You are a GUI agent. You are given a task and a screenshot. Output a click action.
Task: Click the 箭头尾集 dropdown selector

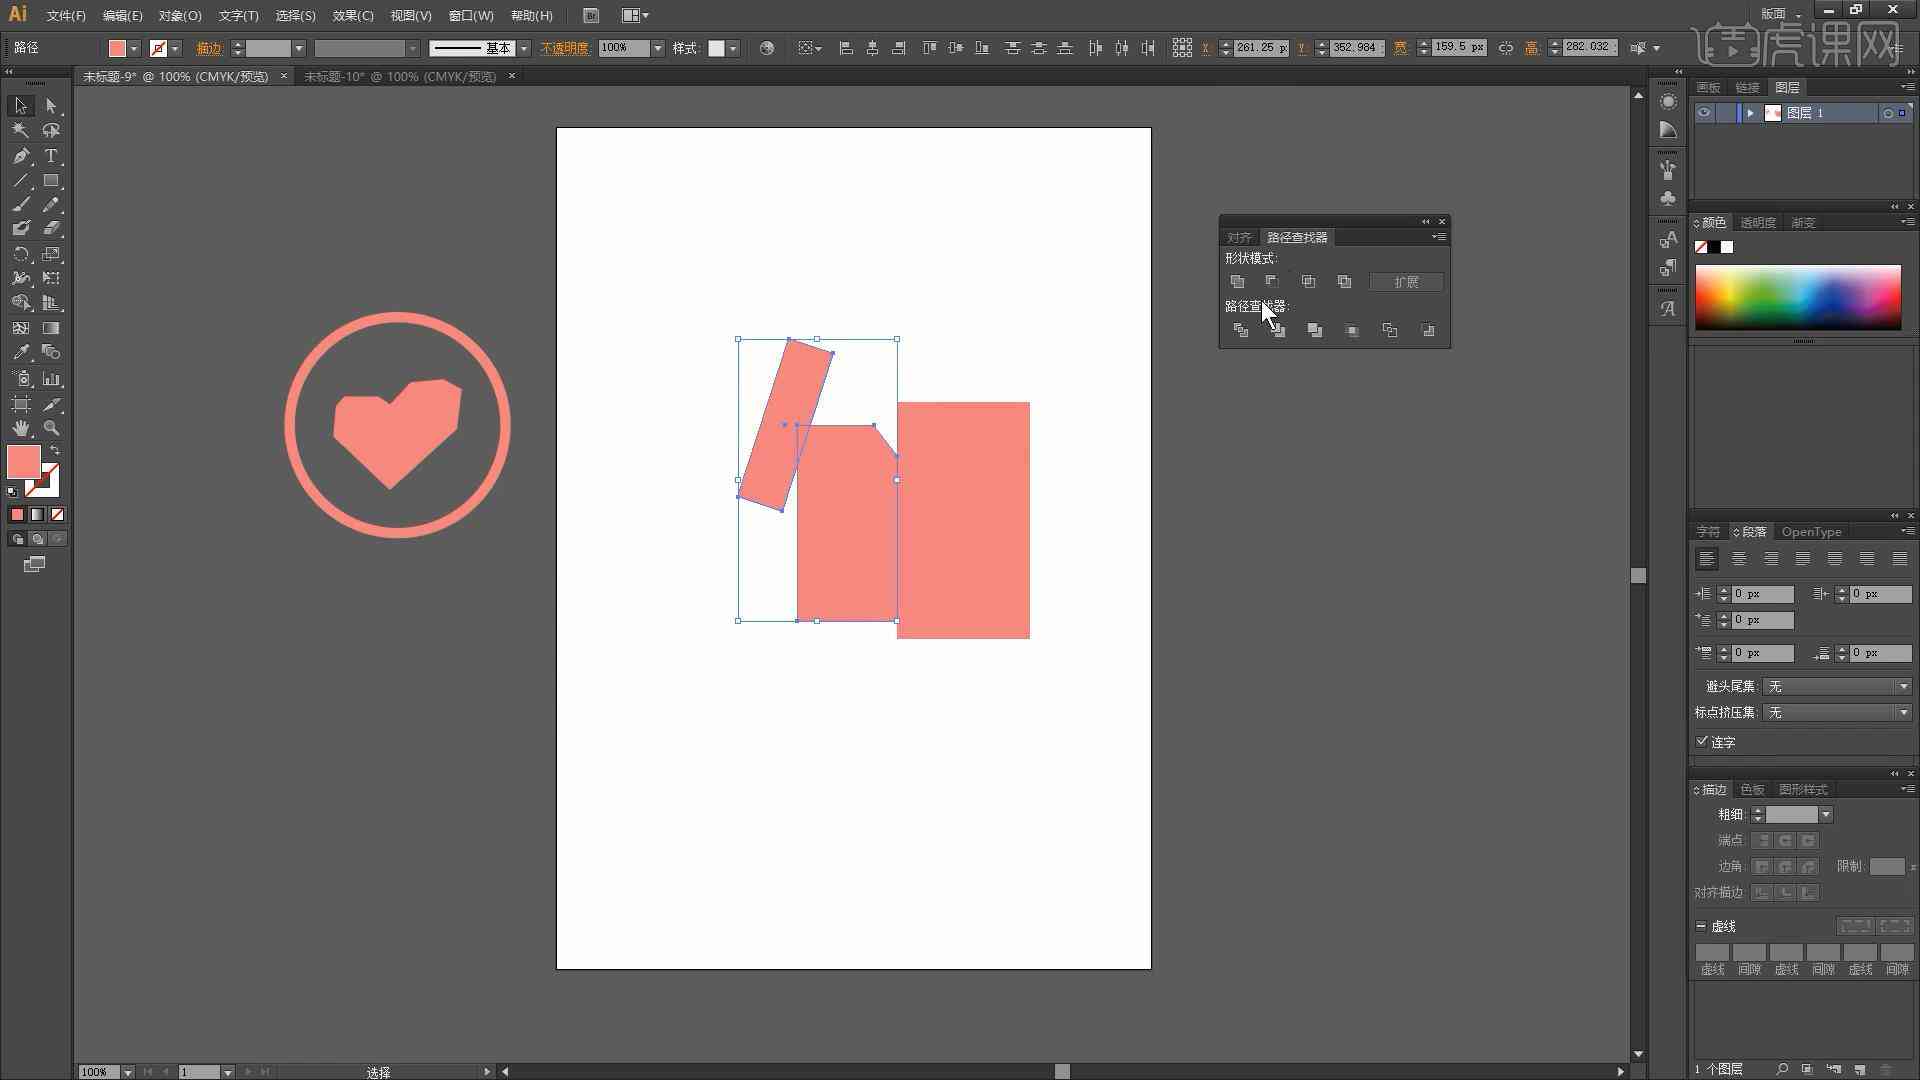(1833, 686)
